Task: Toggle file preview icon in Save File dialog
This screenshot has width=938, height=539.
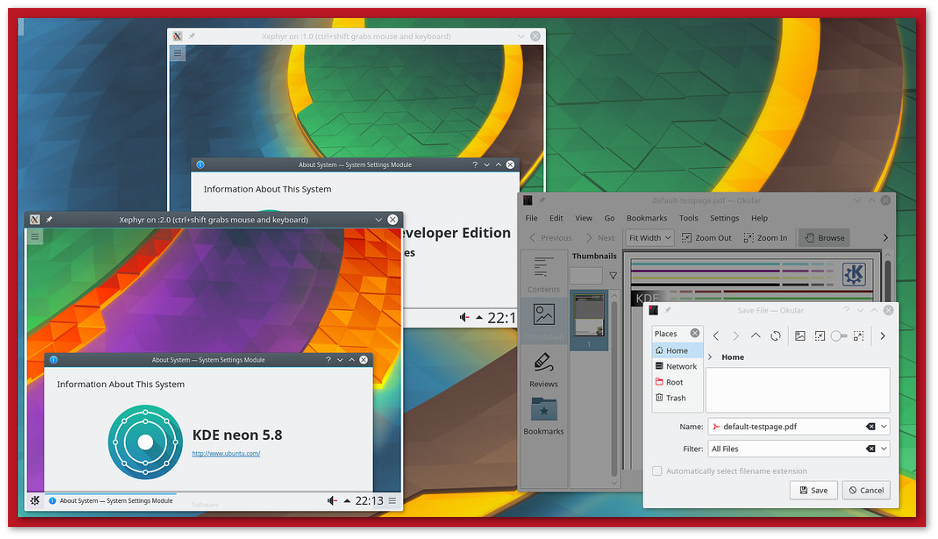Action: [x=800, y=336]
